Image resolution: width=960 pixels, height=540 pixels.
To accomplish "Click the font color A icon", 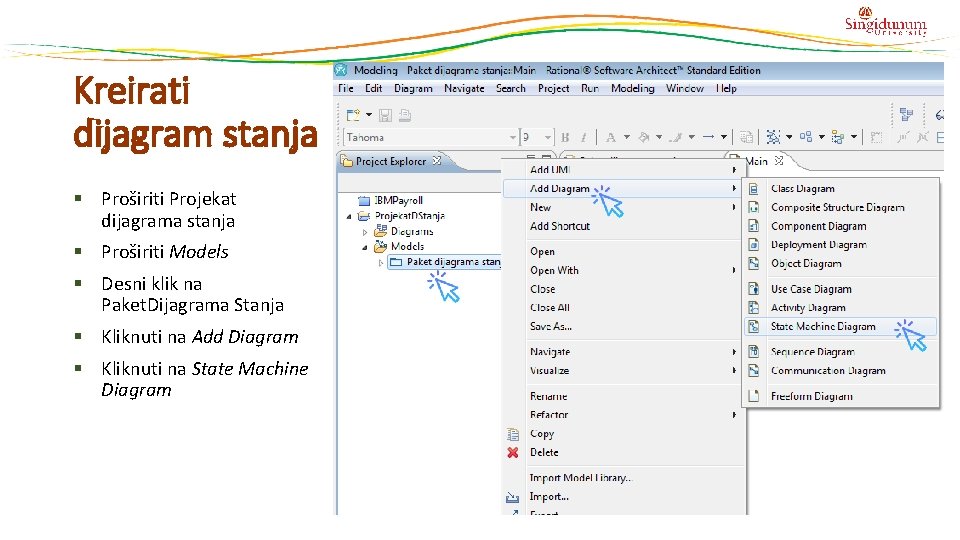I will 610,137.
